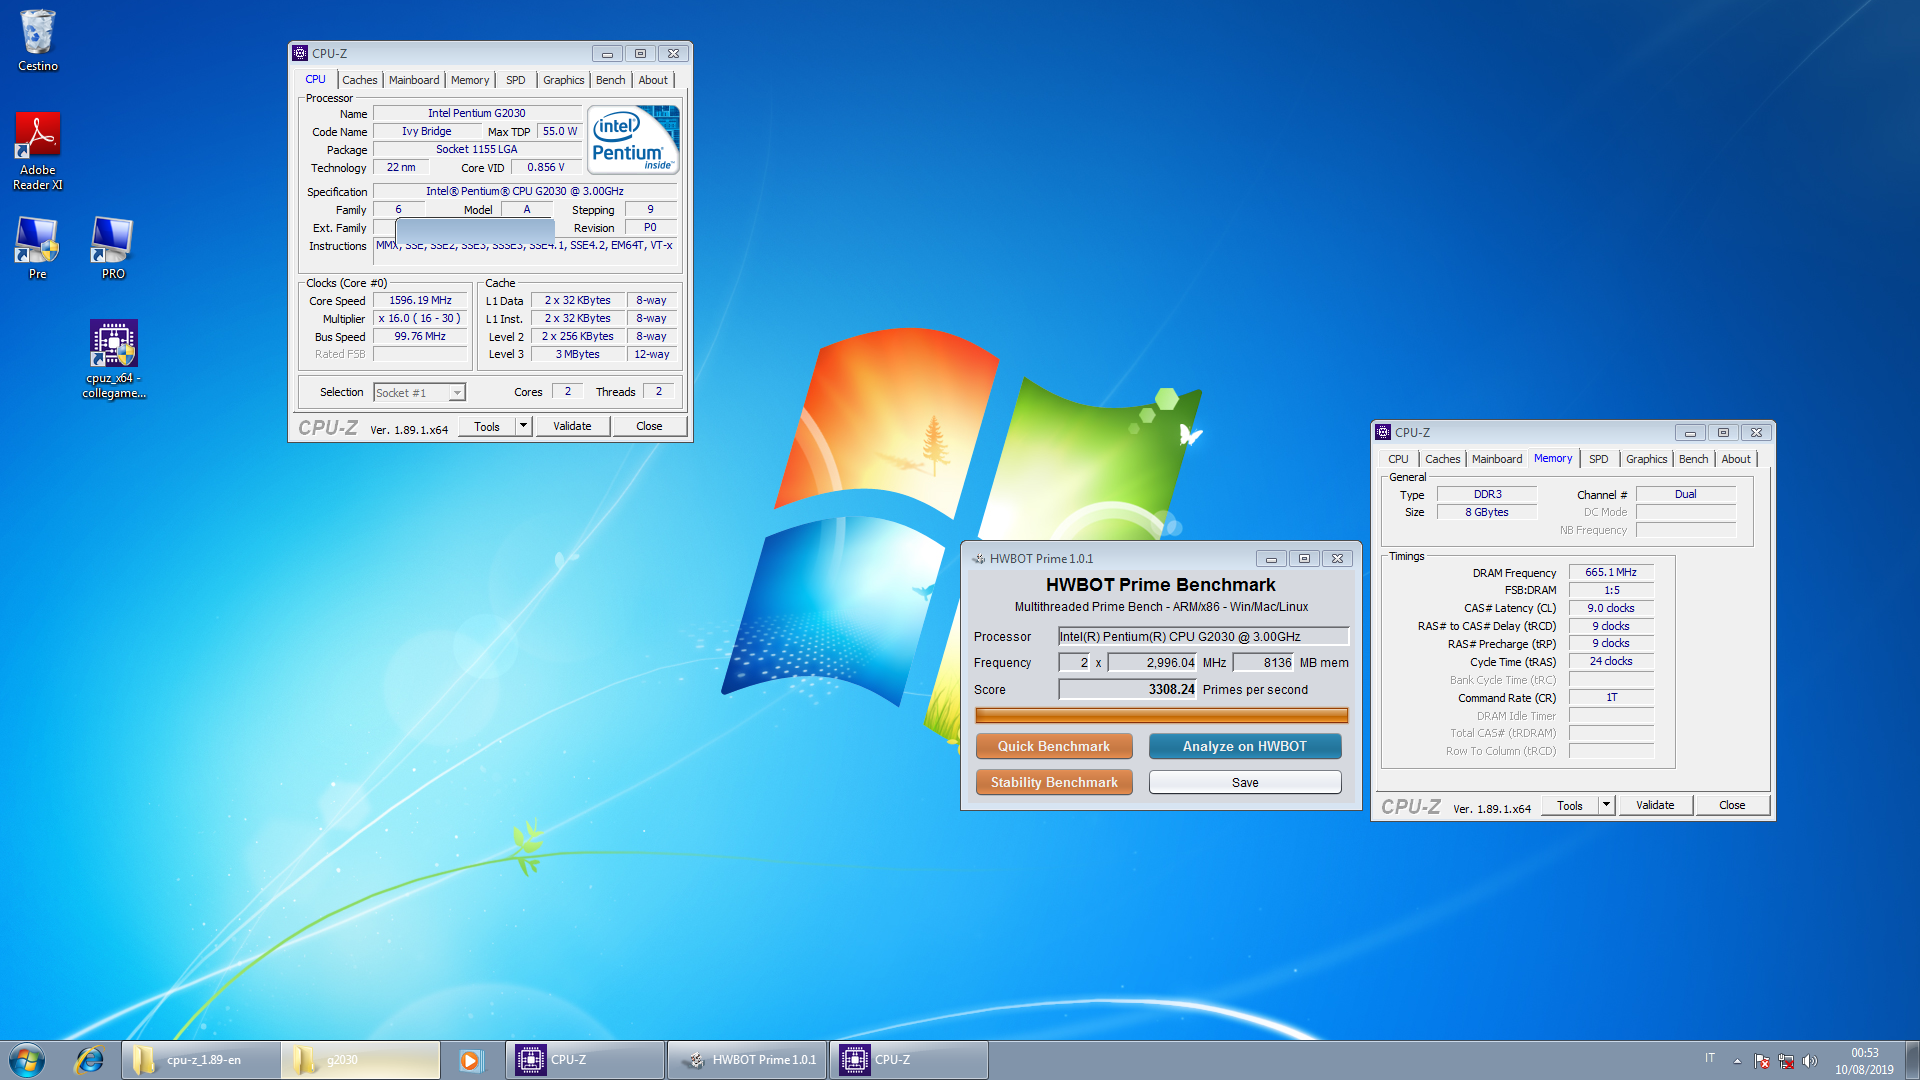This screenshot has width=1920, height=1080.
Task: Open Adobe Reader XI desktop shortcut
Action: (x=38, y=151)
